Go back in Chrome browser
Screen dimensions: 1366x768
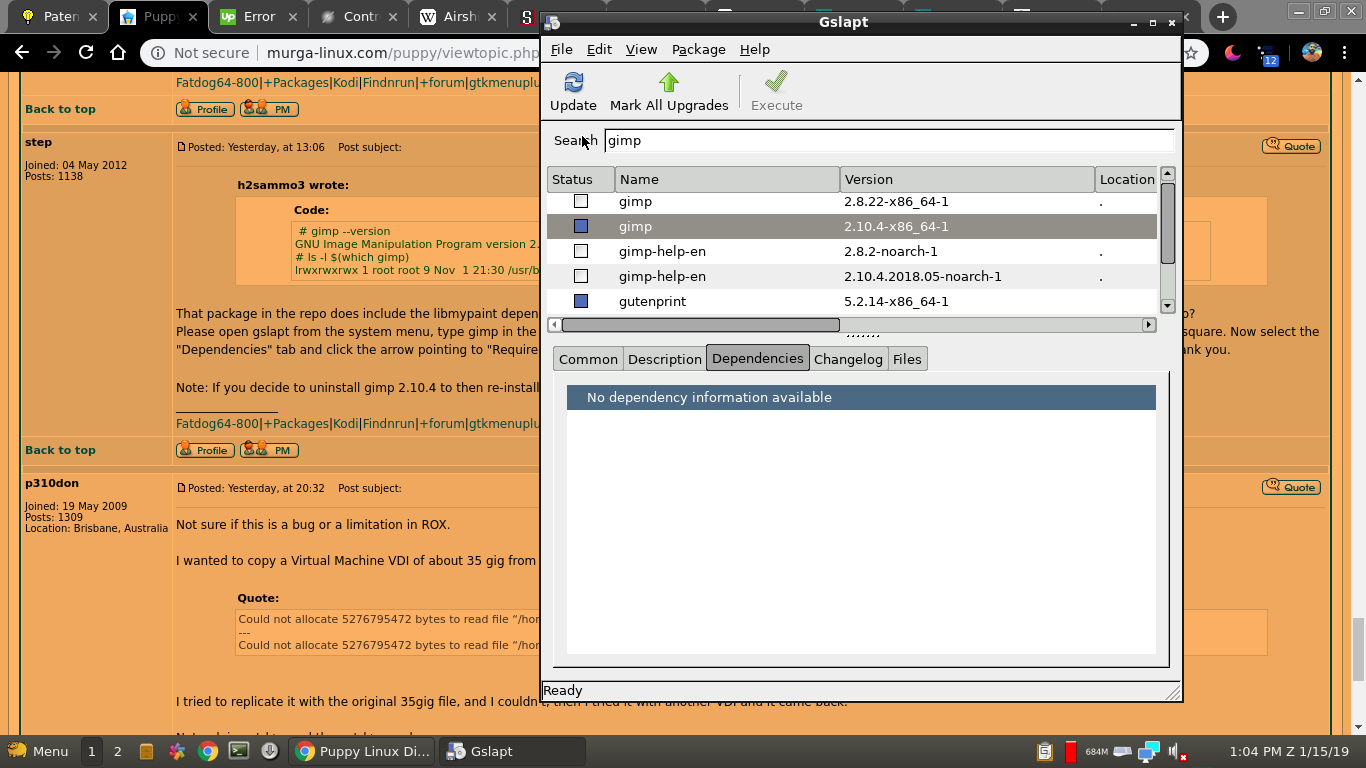tap(22, 53)
